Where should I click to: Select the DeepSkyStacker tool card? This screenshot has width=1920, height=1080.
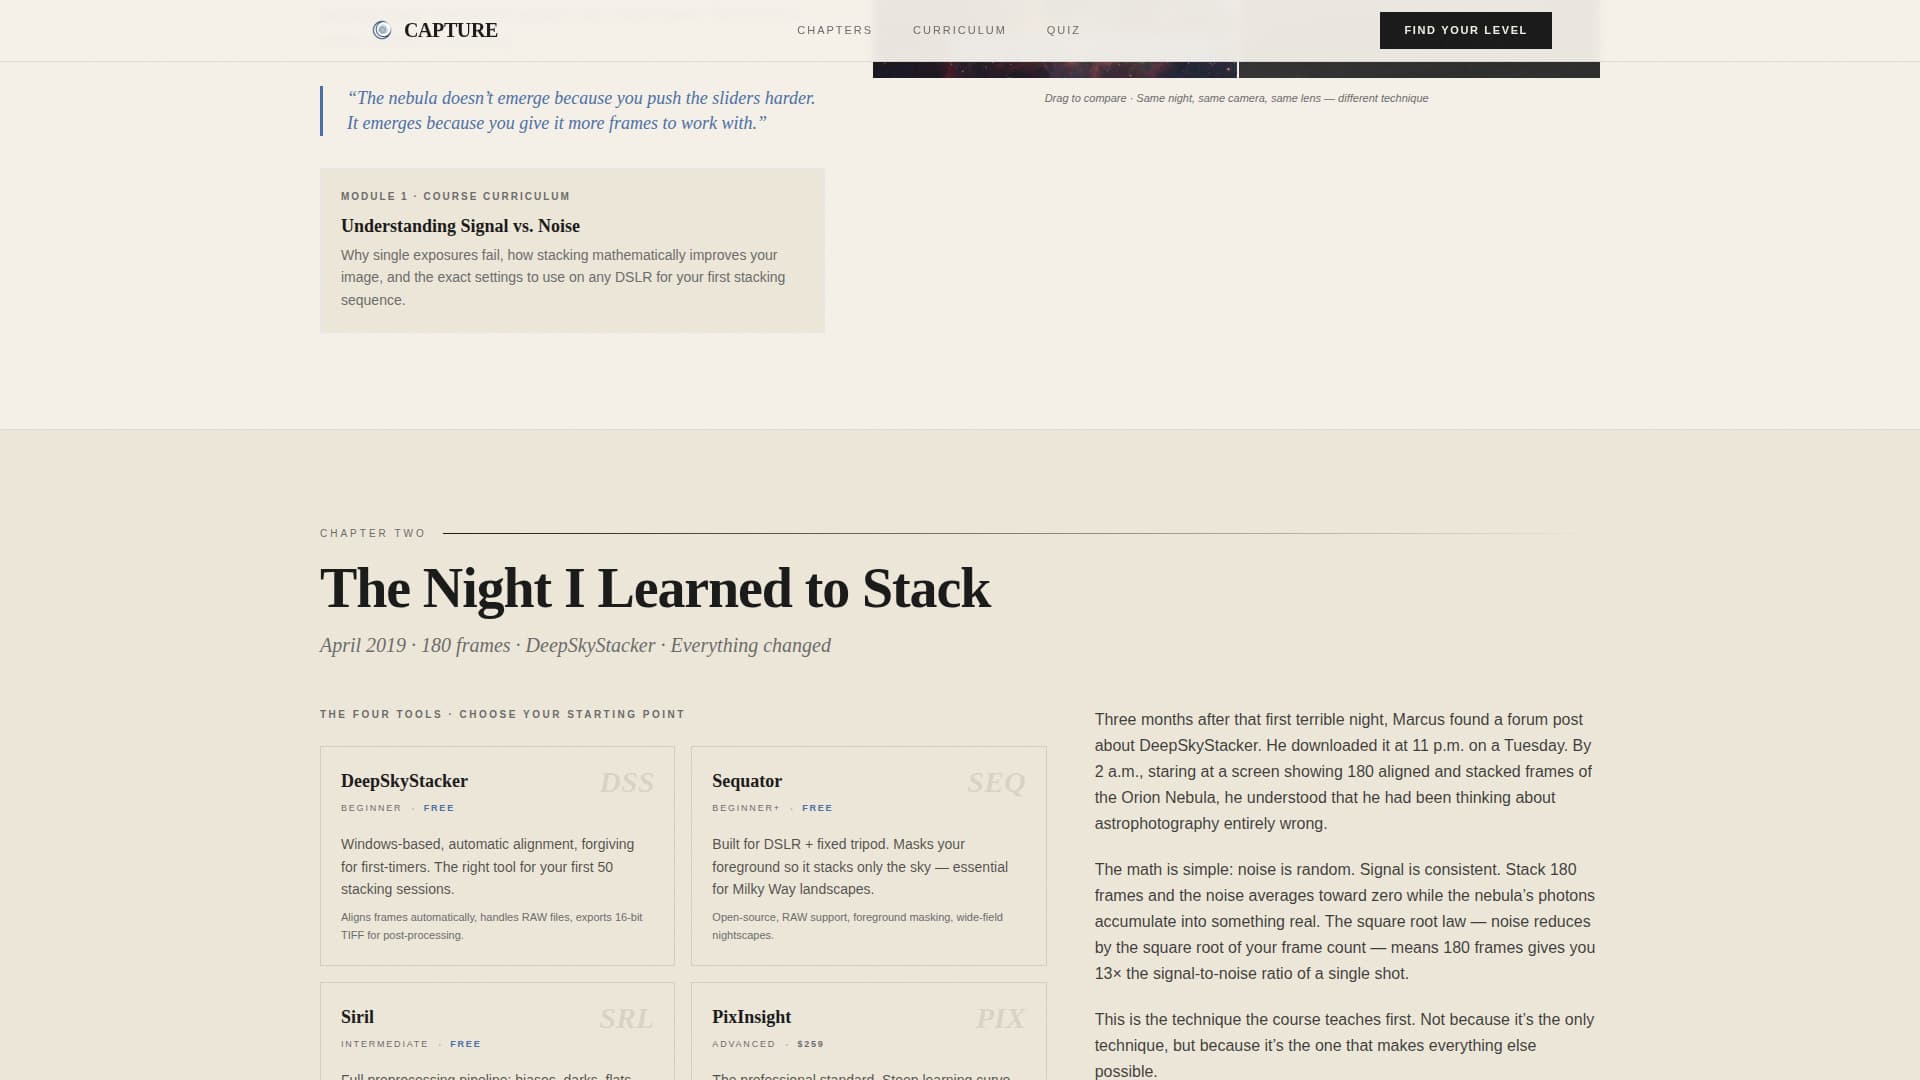pos(497,856)
